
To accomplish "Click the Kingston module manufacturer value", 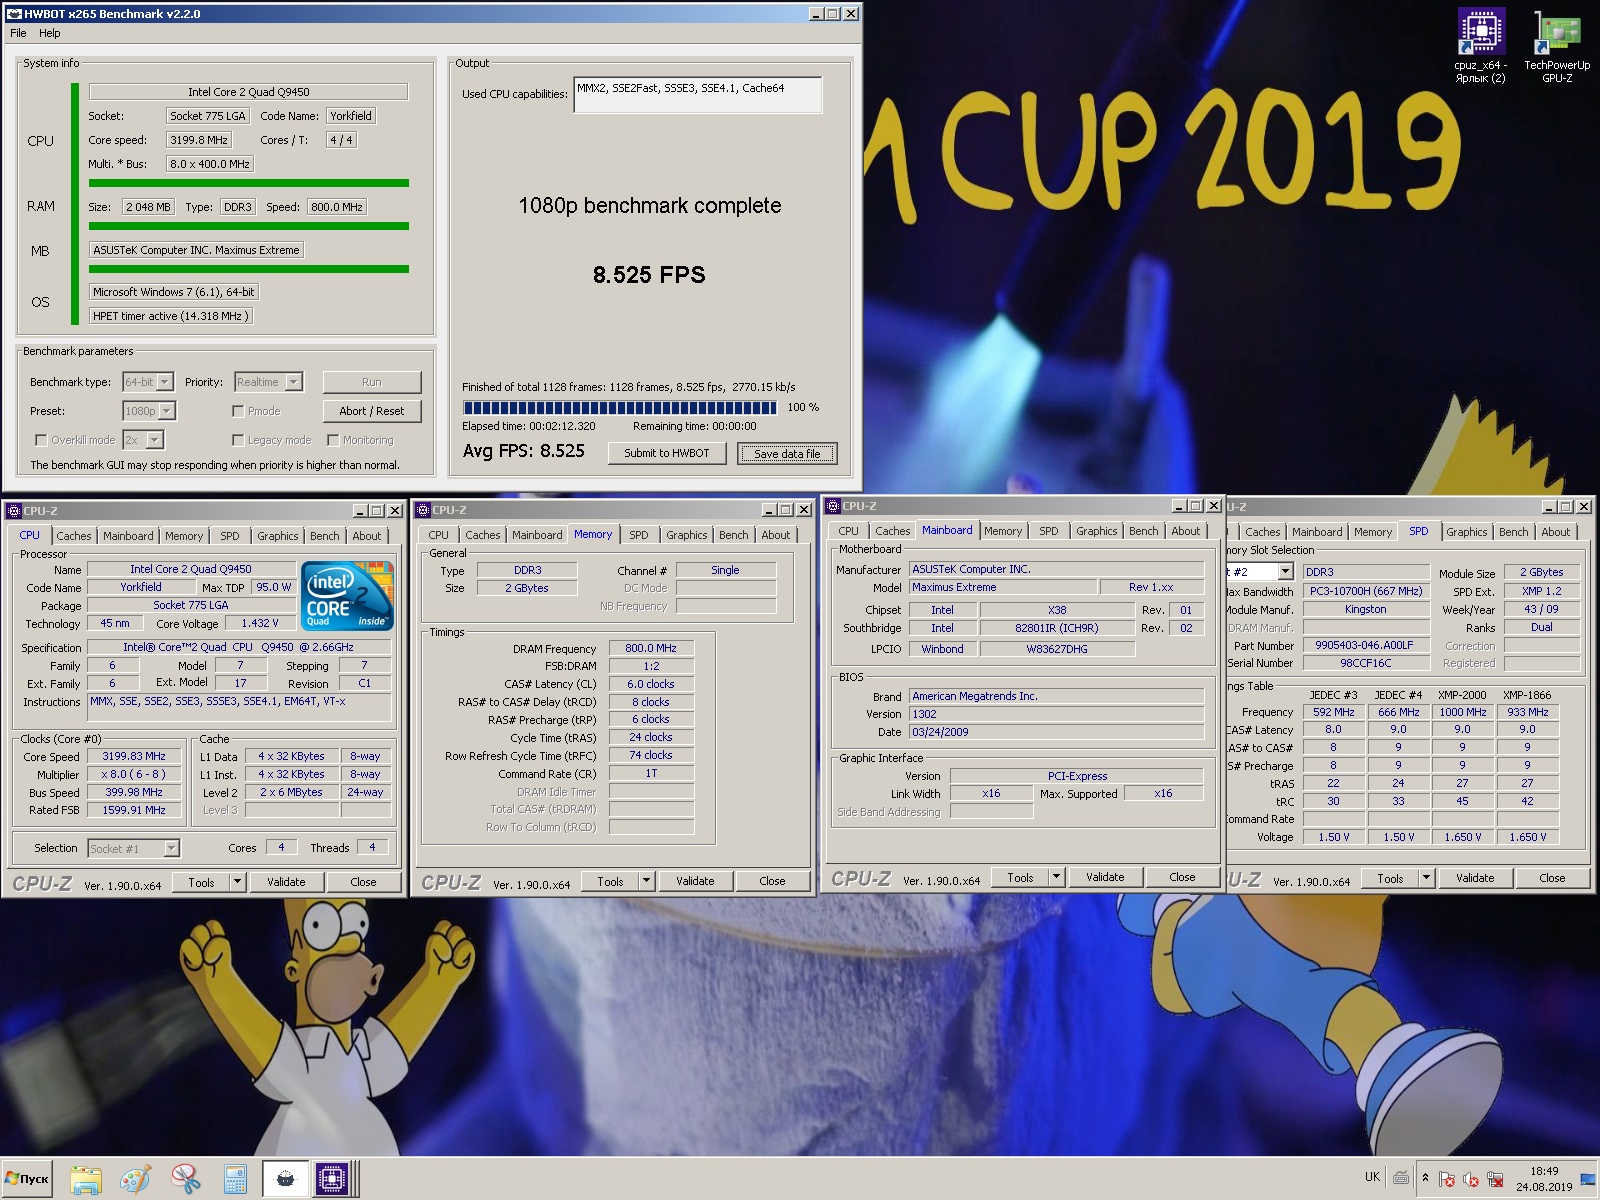I will point(1366,609).
